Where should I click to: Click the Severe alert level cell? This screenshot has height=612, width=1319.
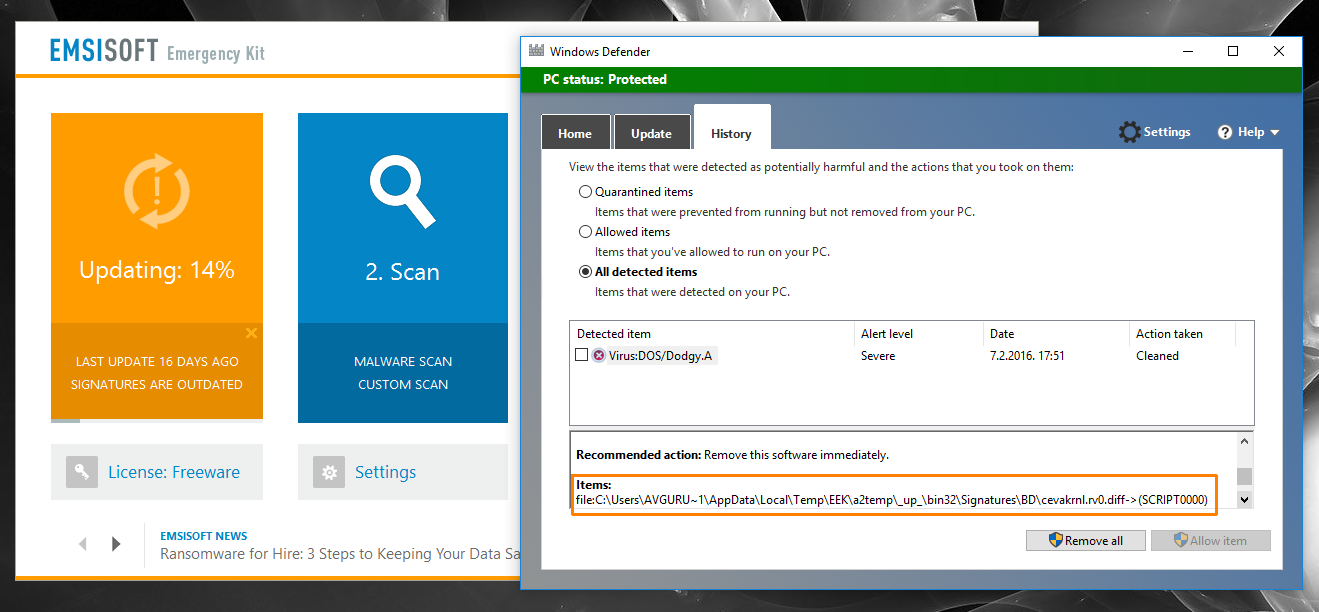click(878, 356)
